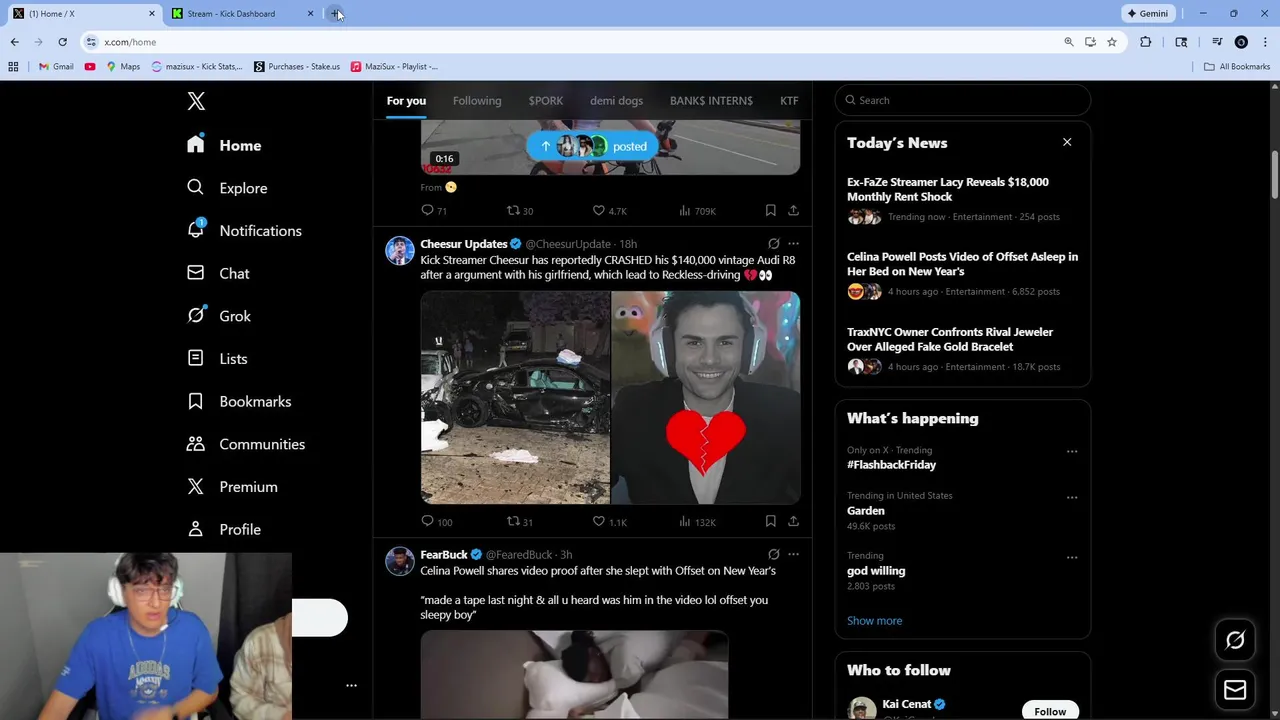The image size is (1280, 720).
Task: Share the Cheesur Updates post
Action: (793, 521)
